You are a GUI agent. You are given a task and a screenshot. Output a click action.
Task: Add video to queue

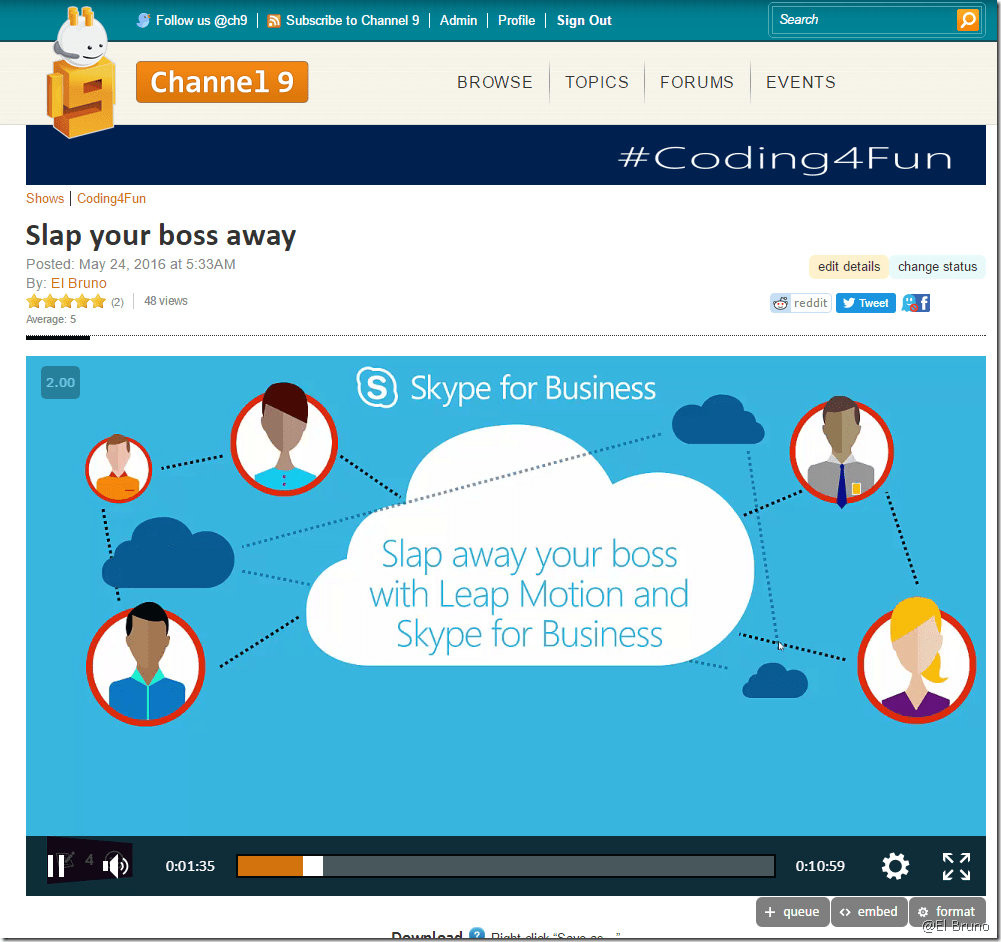pos(792,912)
